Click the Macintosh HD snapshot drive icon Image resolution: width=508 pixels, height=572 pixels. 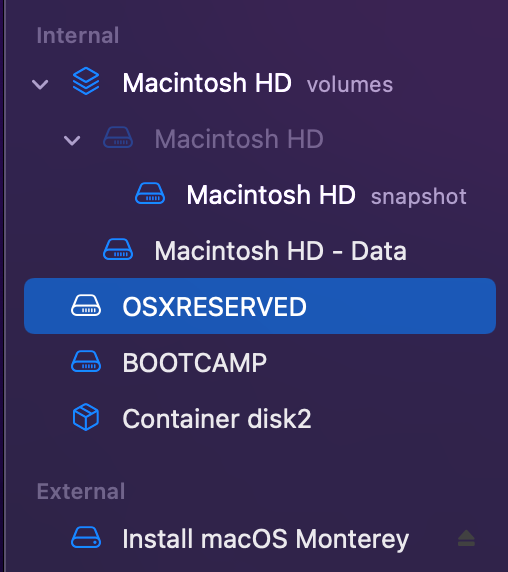(150, 193)
